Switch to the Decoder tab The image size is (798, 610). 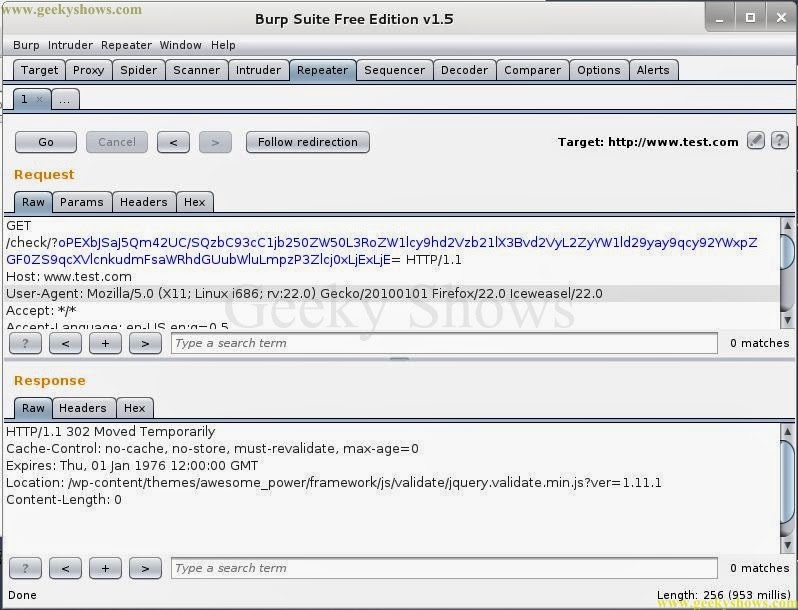tap(464, 70)
